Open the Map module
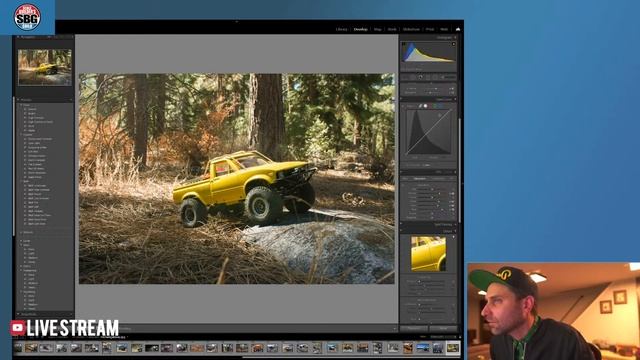Image resolution: width=640 pixels, height=360 pixels. [x=378, y=29]
